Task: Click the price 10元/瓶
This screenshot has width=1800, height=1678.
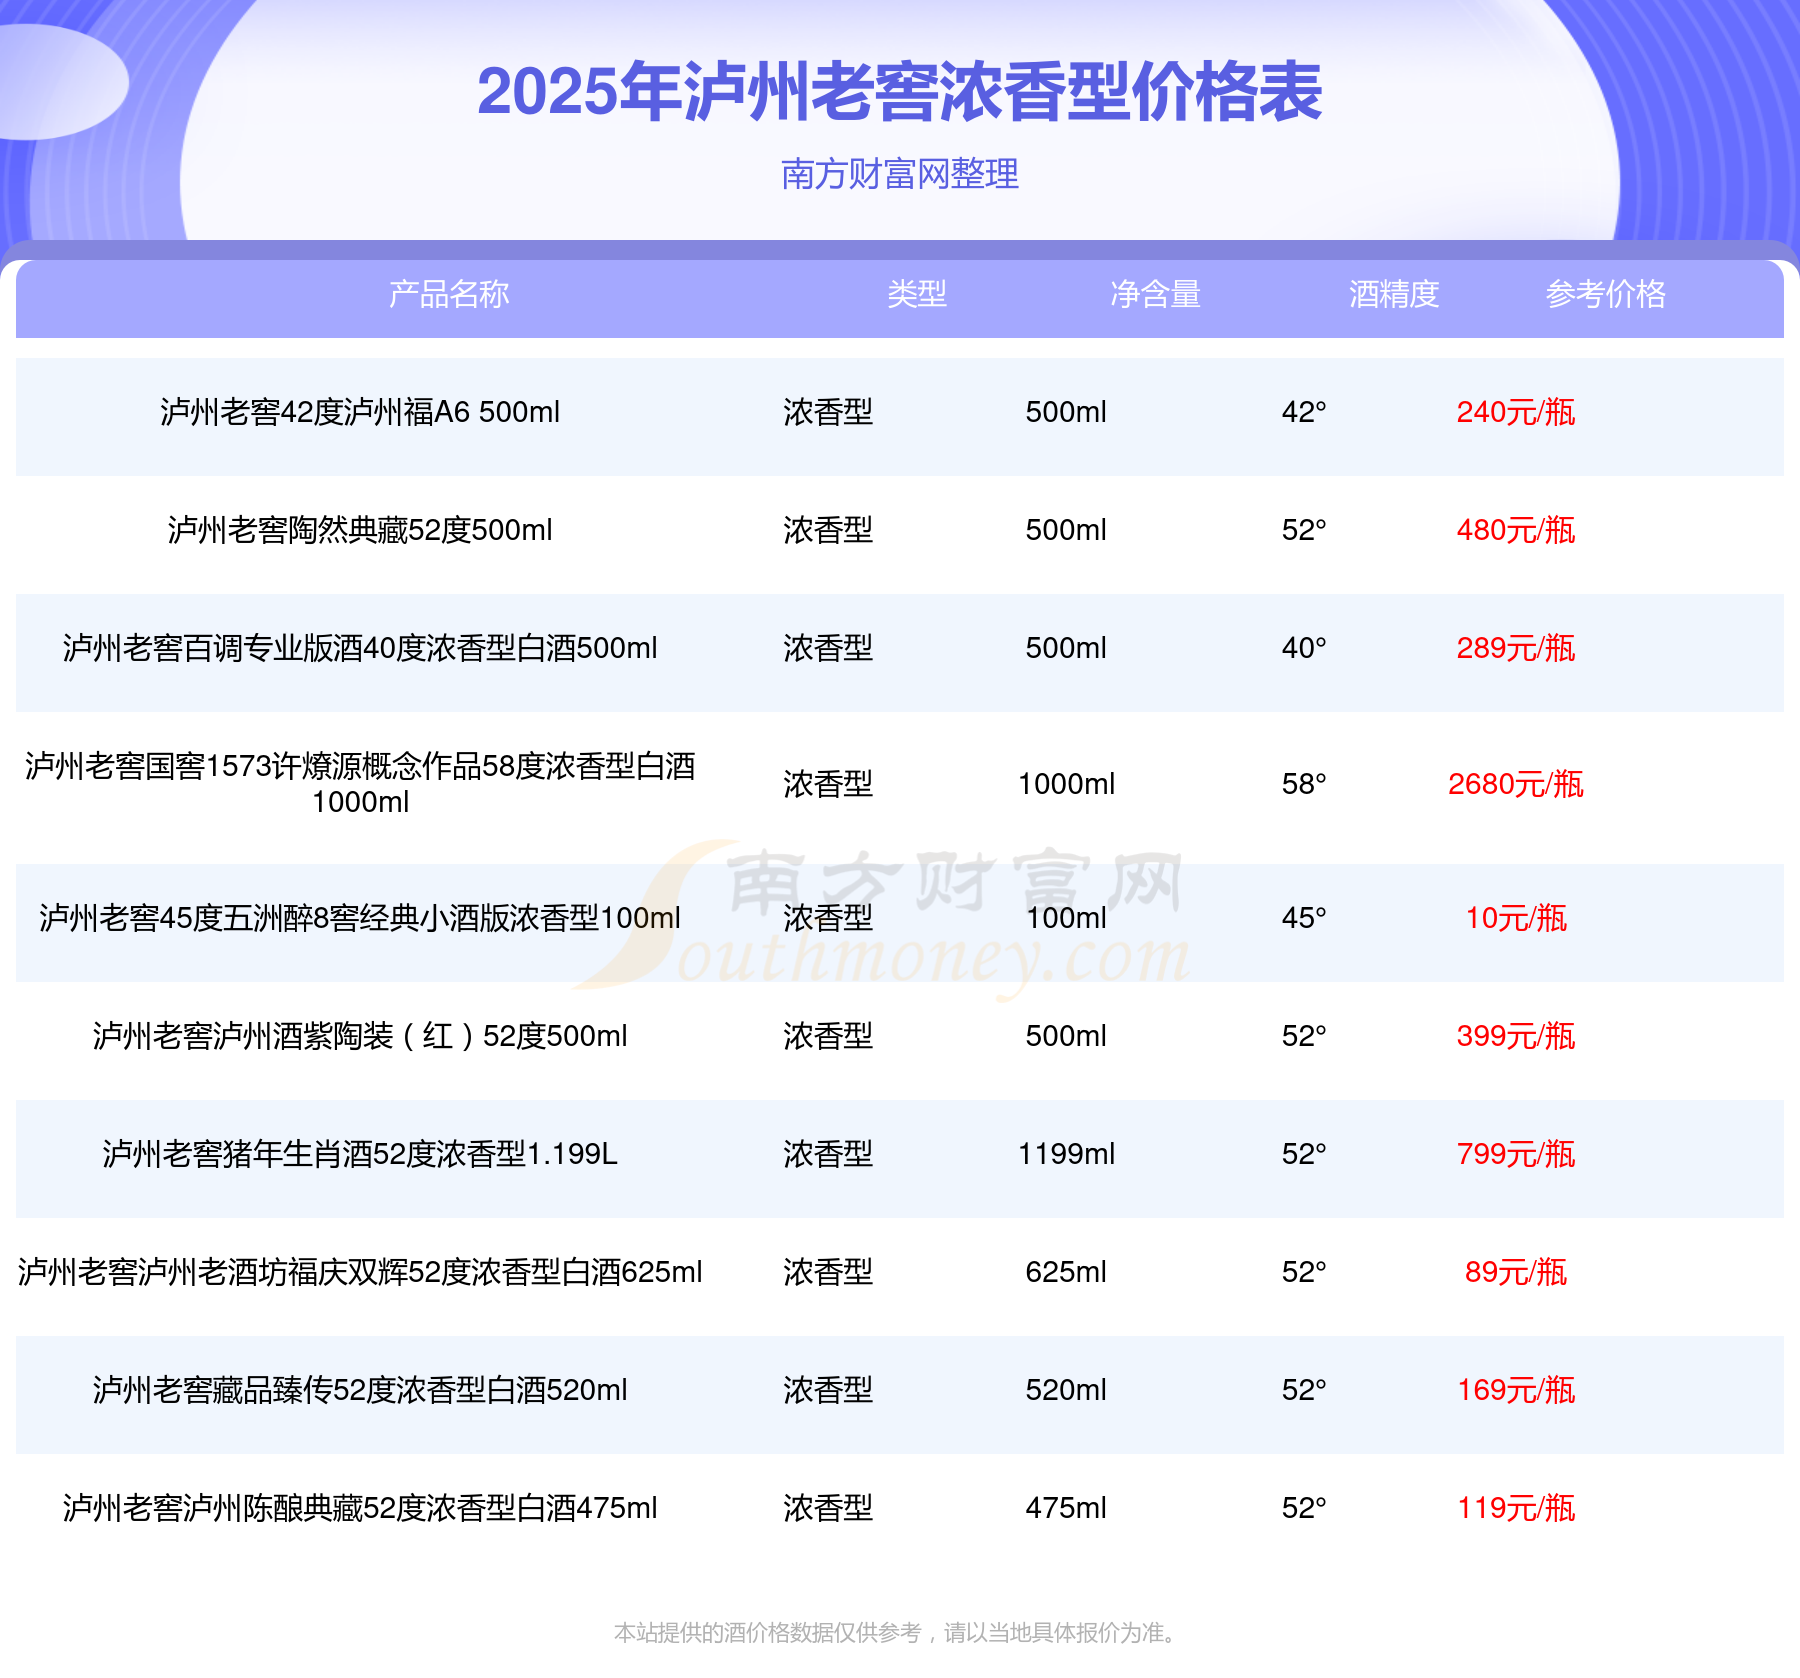Action: [1516, 918]
